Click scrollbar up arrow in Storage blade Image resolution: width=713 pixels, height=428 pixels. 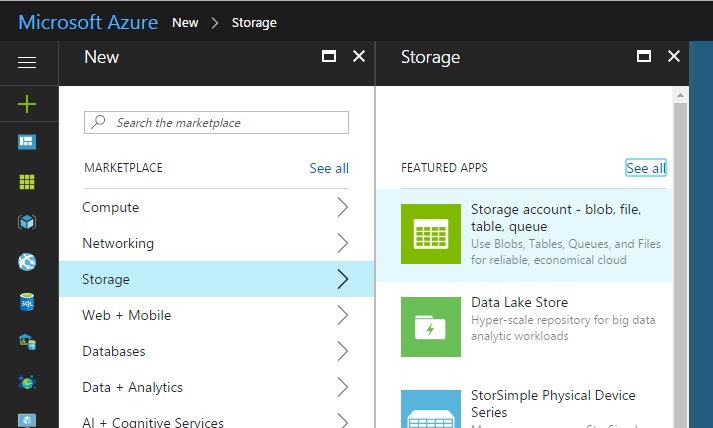680,95
